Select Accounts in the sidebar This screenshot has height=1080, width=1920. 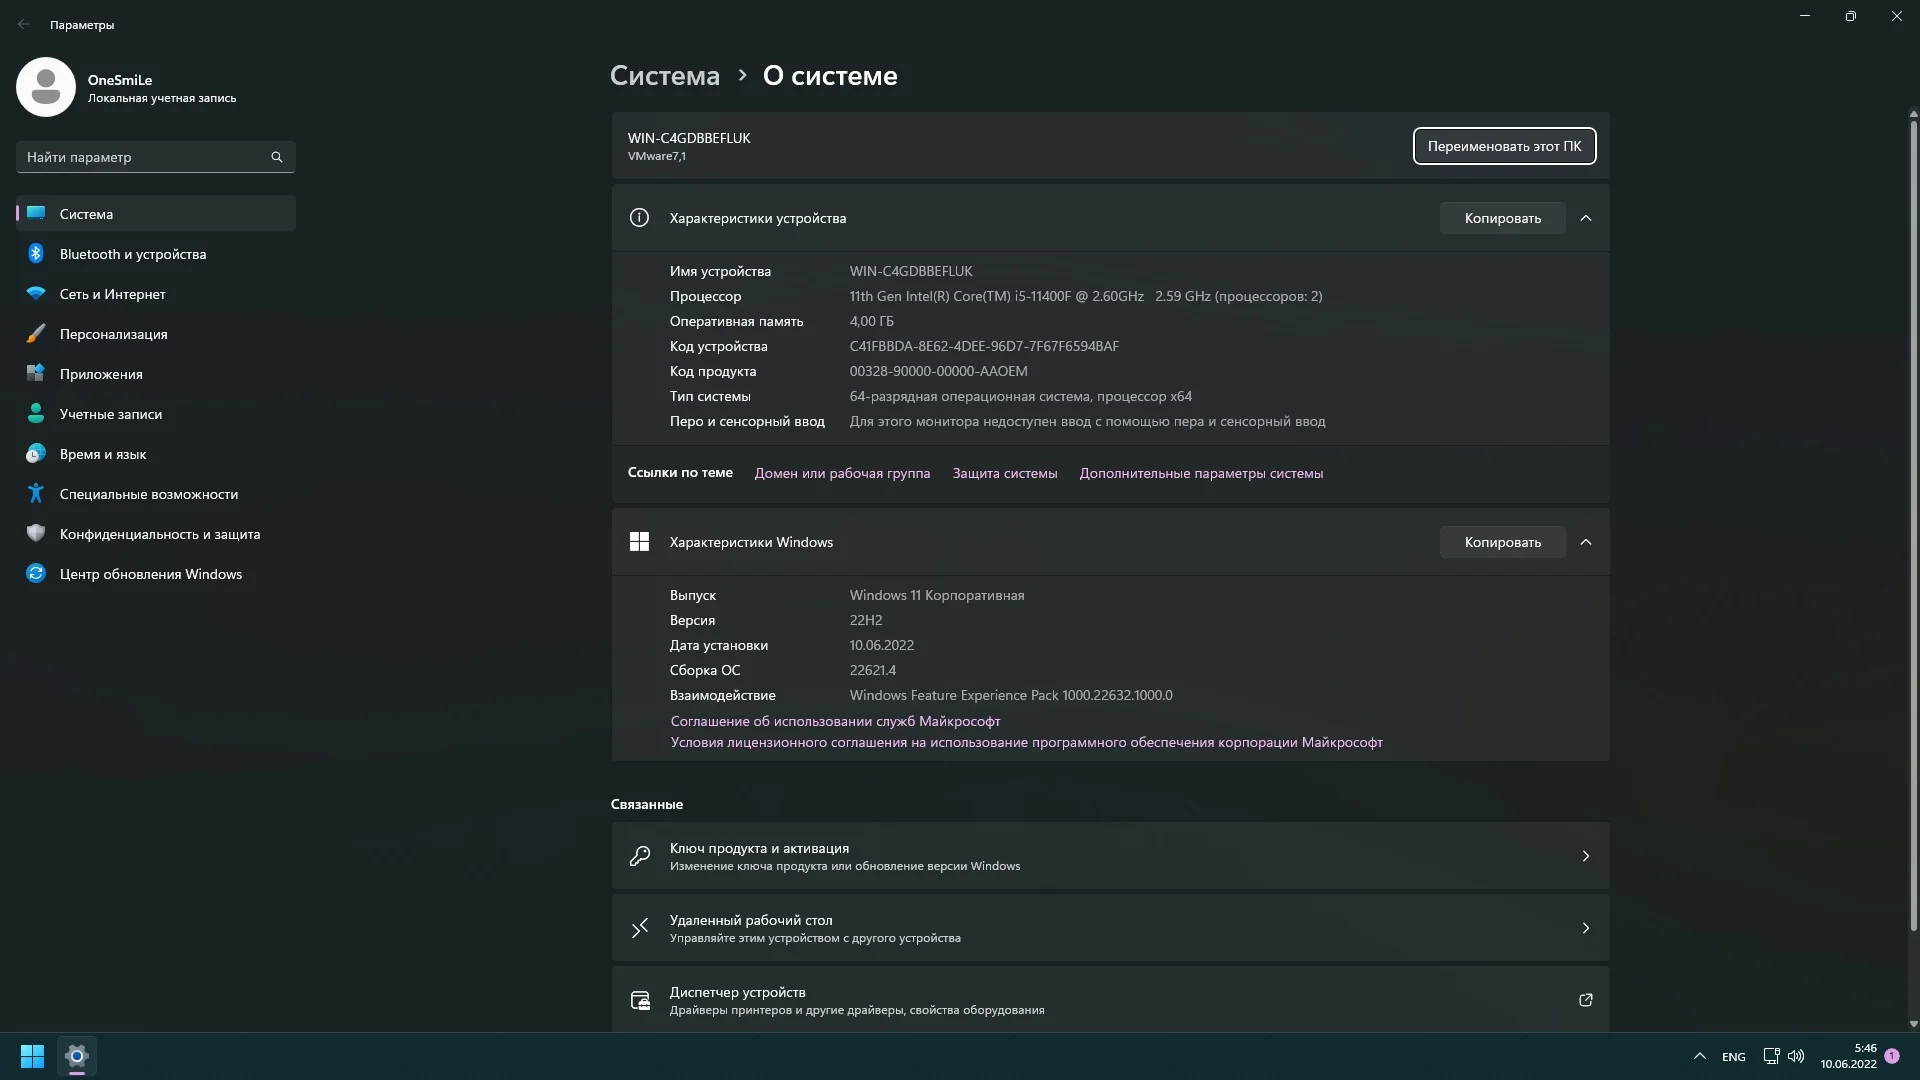coord(110,414)
